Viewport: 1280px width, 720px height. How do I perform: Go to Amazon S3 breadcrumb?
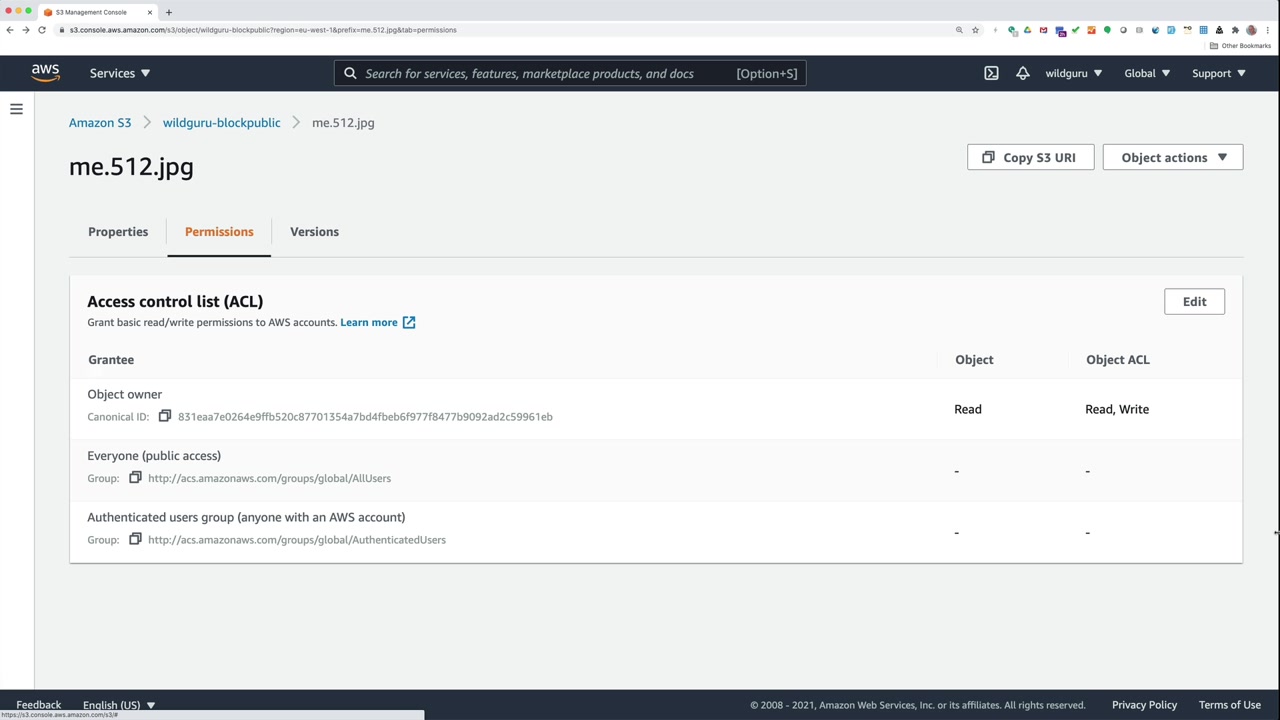coord(100,123)
